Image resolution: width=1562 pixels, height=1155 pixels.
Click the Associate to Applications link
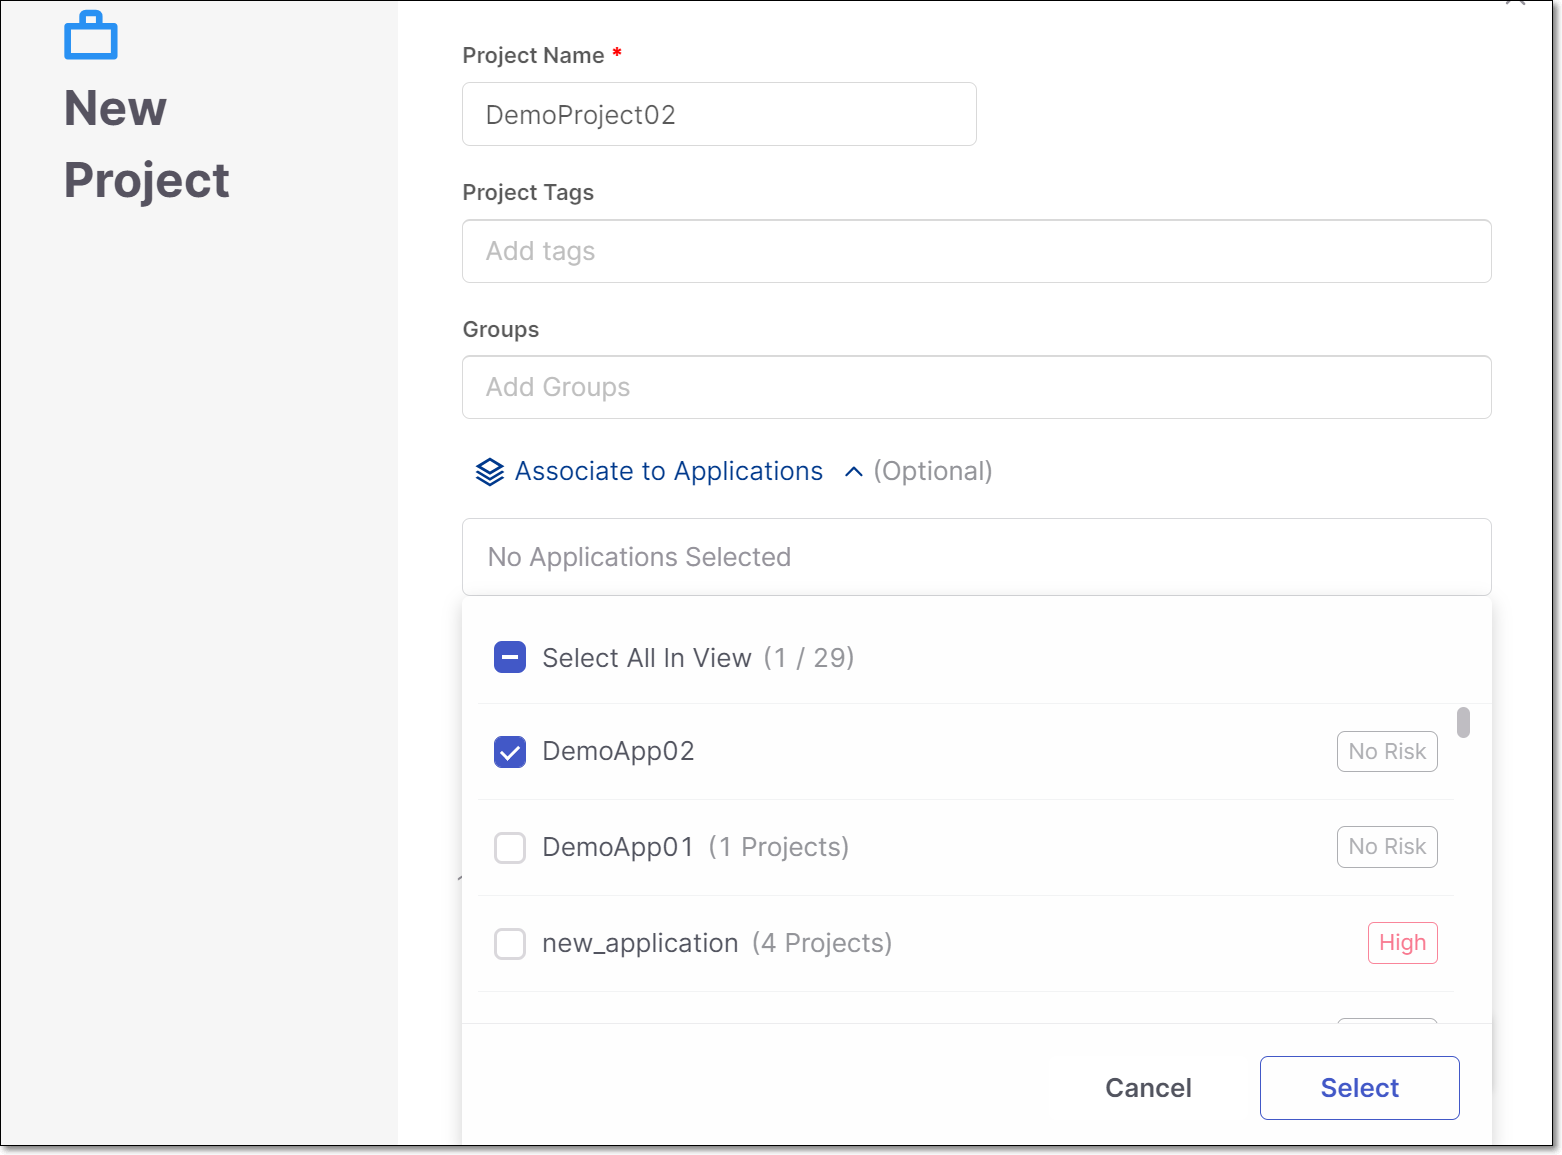coord(668,471)
